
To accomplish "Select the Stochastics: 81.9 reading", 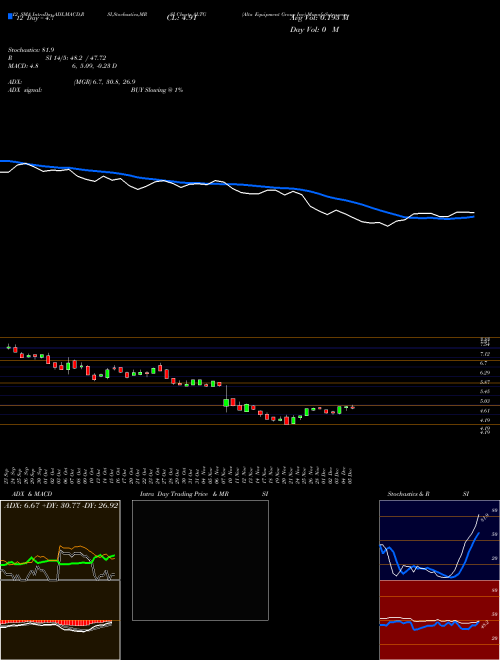I will point(31,50).
